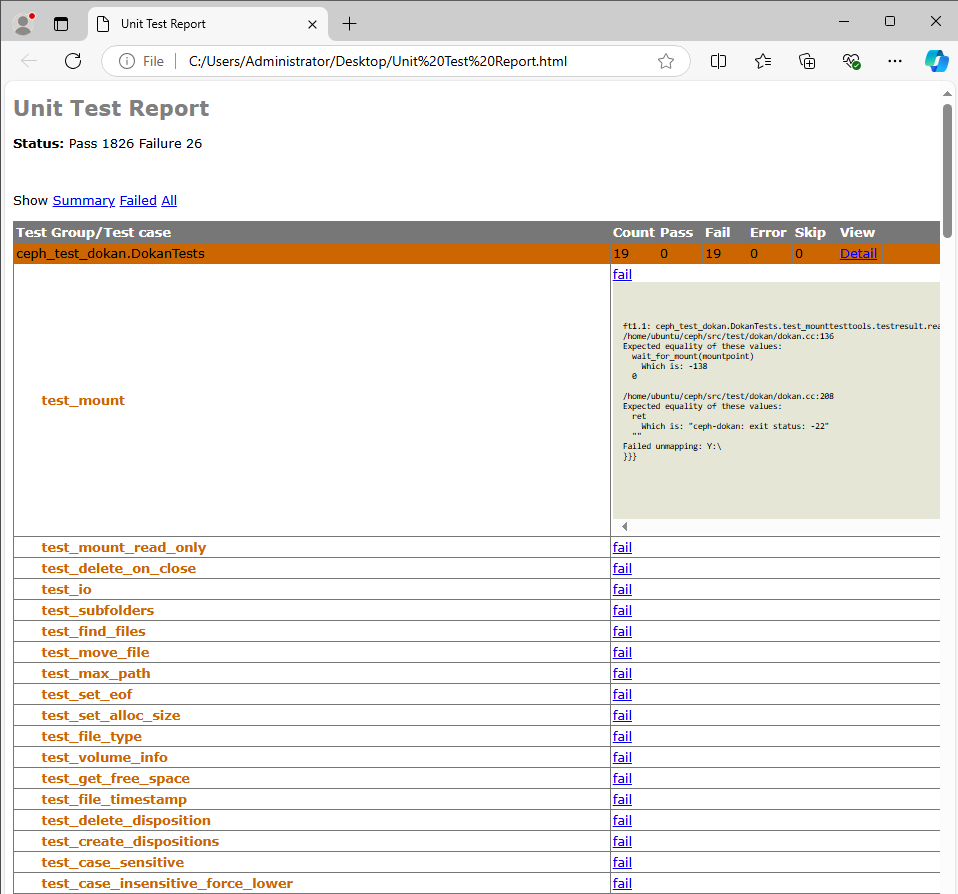Open the tab actions icon left of tabs
958x894 pixels.
point(62,23)
